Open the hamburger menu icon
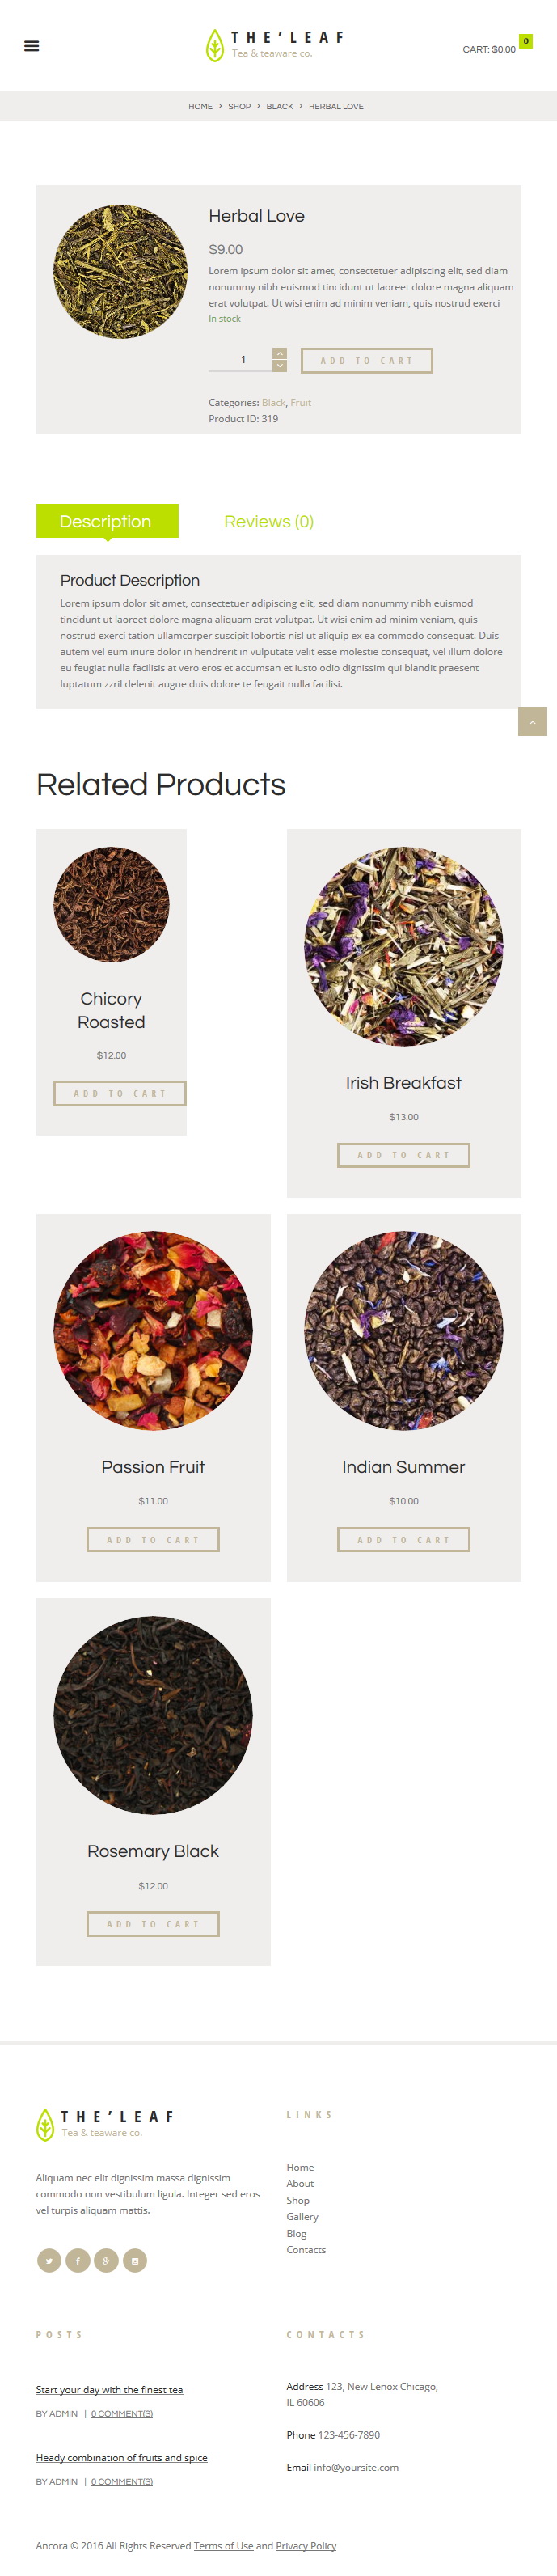Screen dimensions: 557x2576 pos(31,46)
